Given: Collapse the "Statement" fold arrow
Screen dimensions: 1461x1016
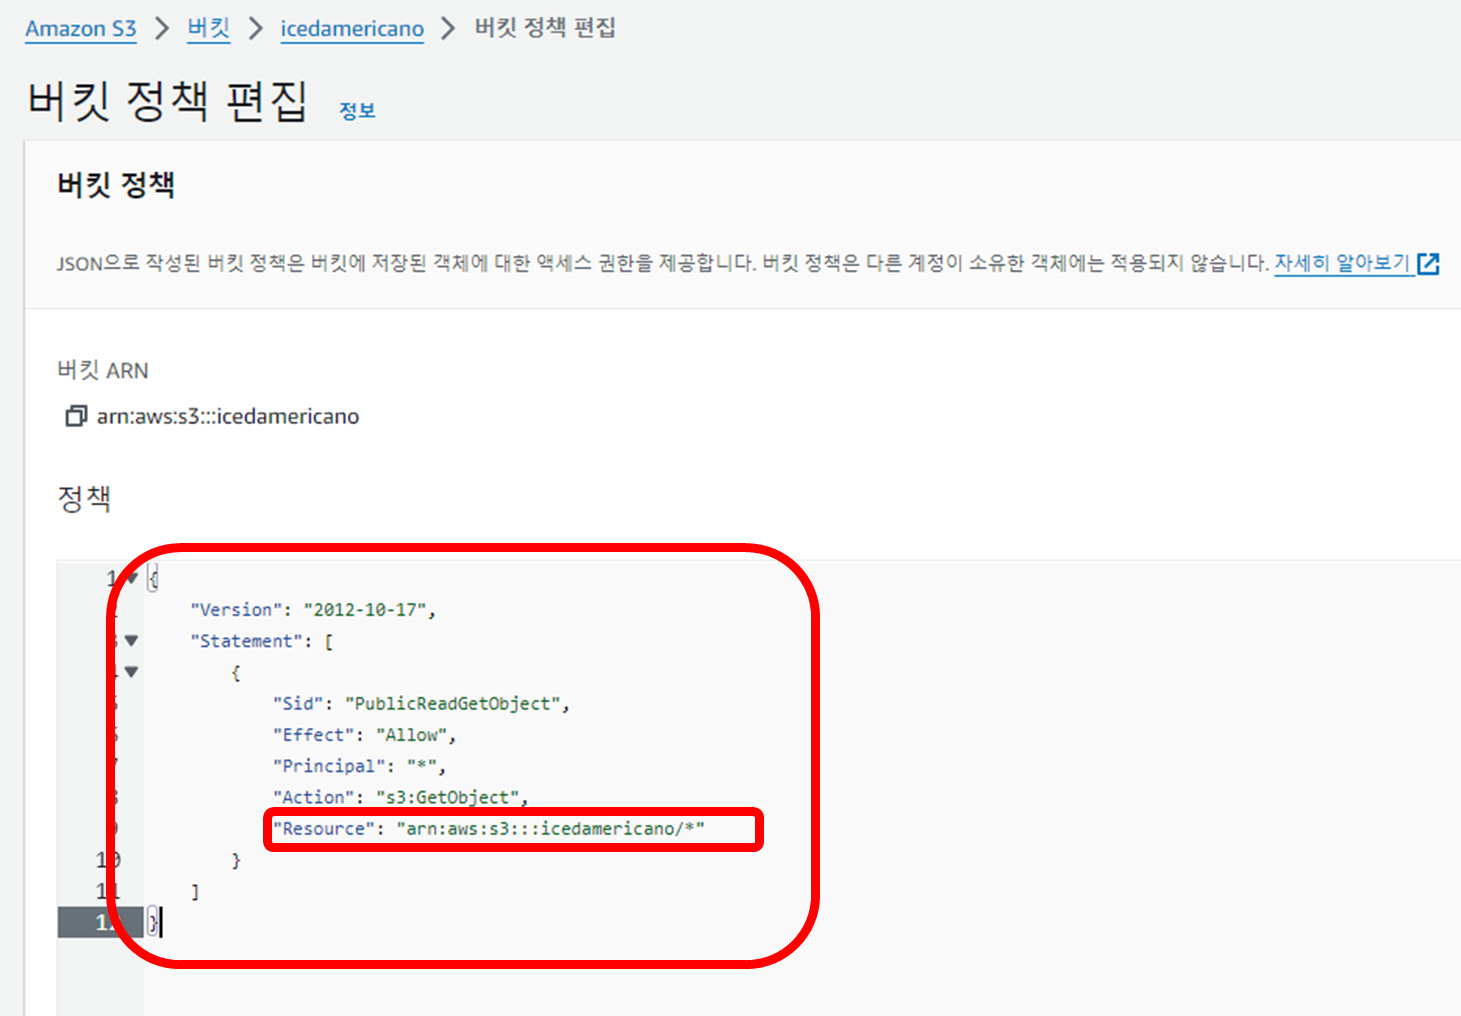Looking at the screenshot, I should pyautogui.click(x=131, y=641).
